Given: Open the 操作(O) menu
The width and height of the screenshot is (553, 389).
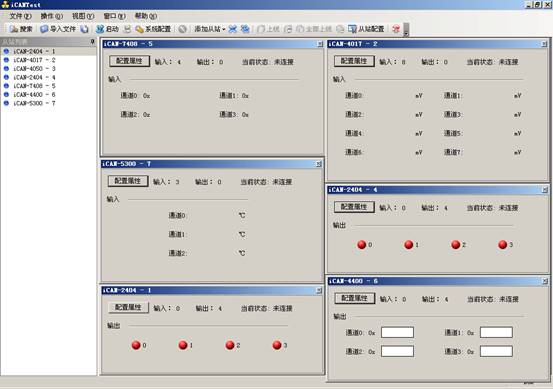Looking at the screenshot, I should (x=51, y=16).
